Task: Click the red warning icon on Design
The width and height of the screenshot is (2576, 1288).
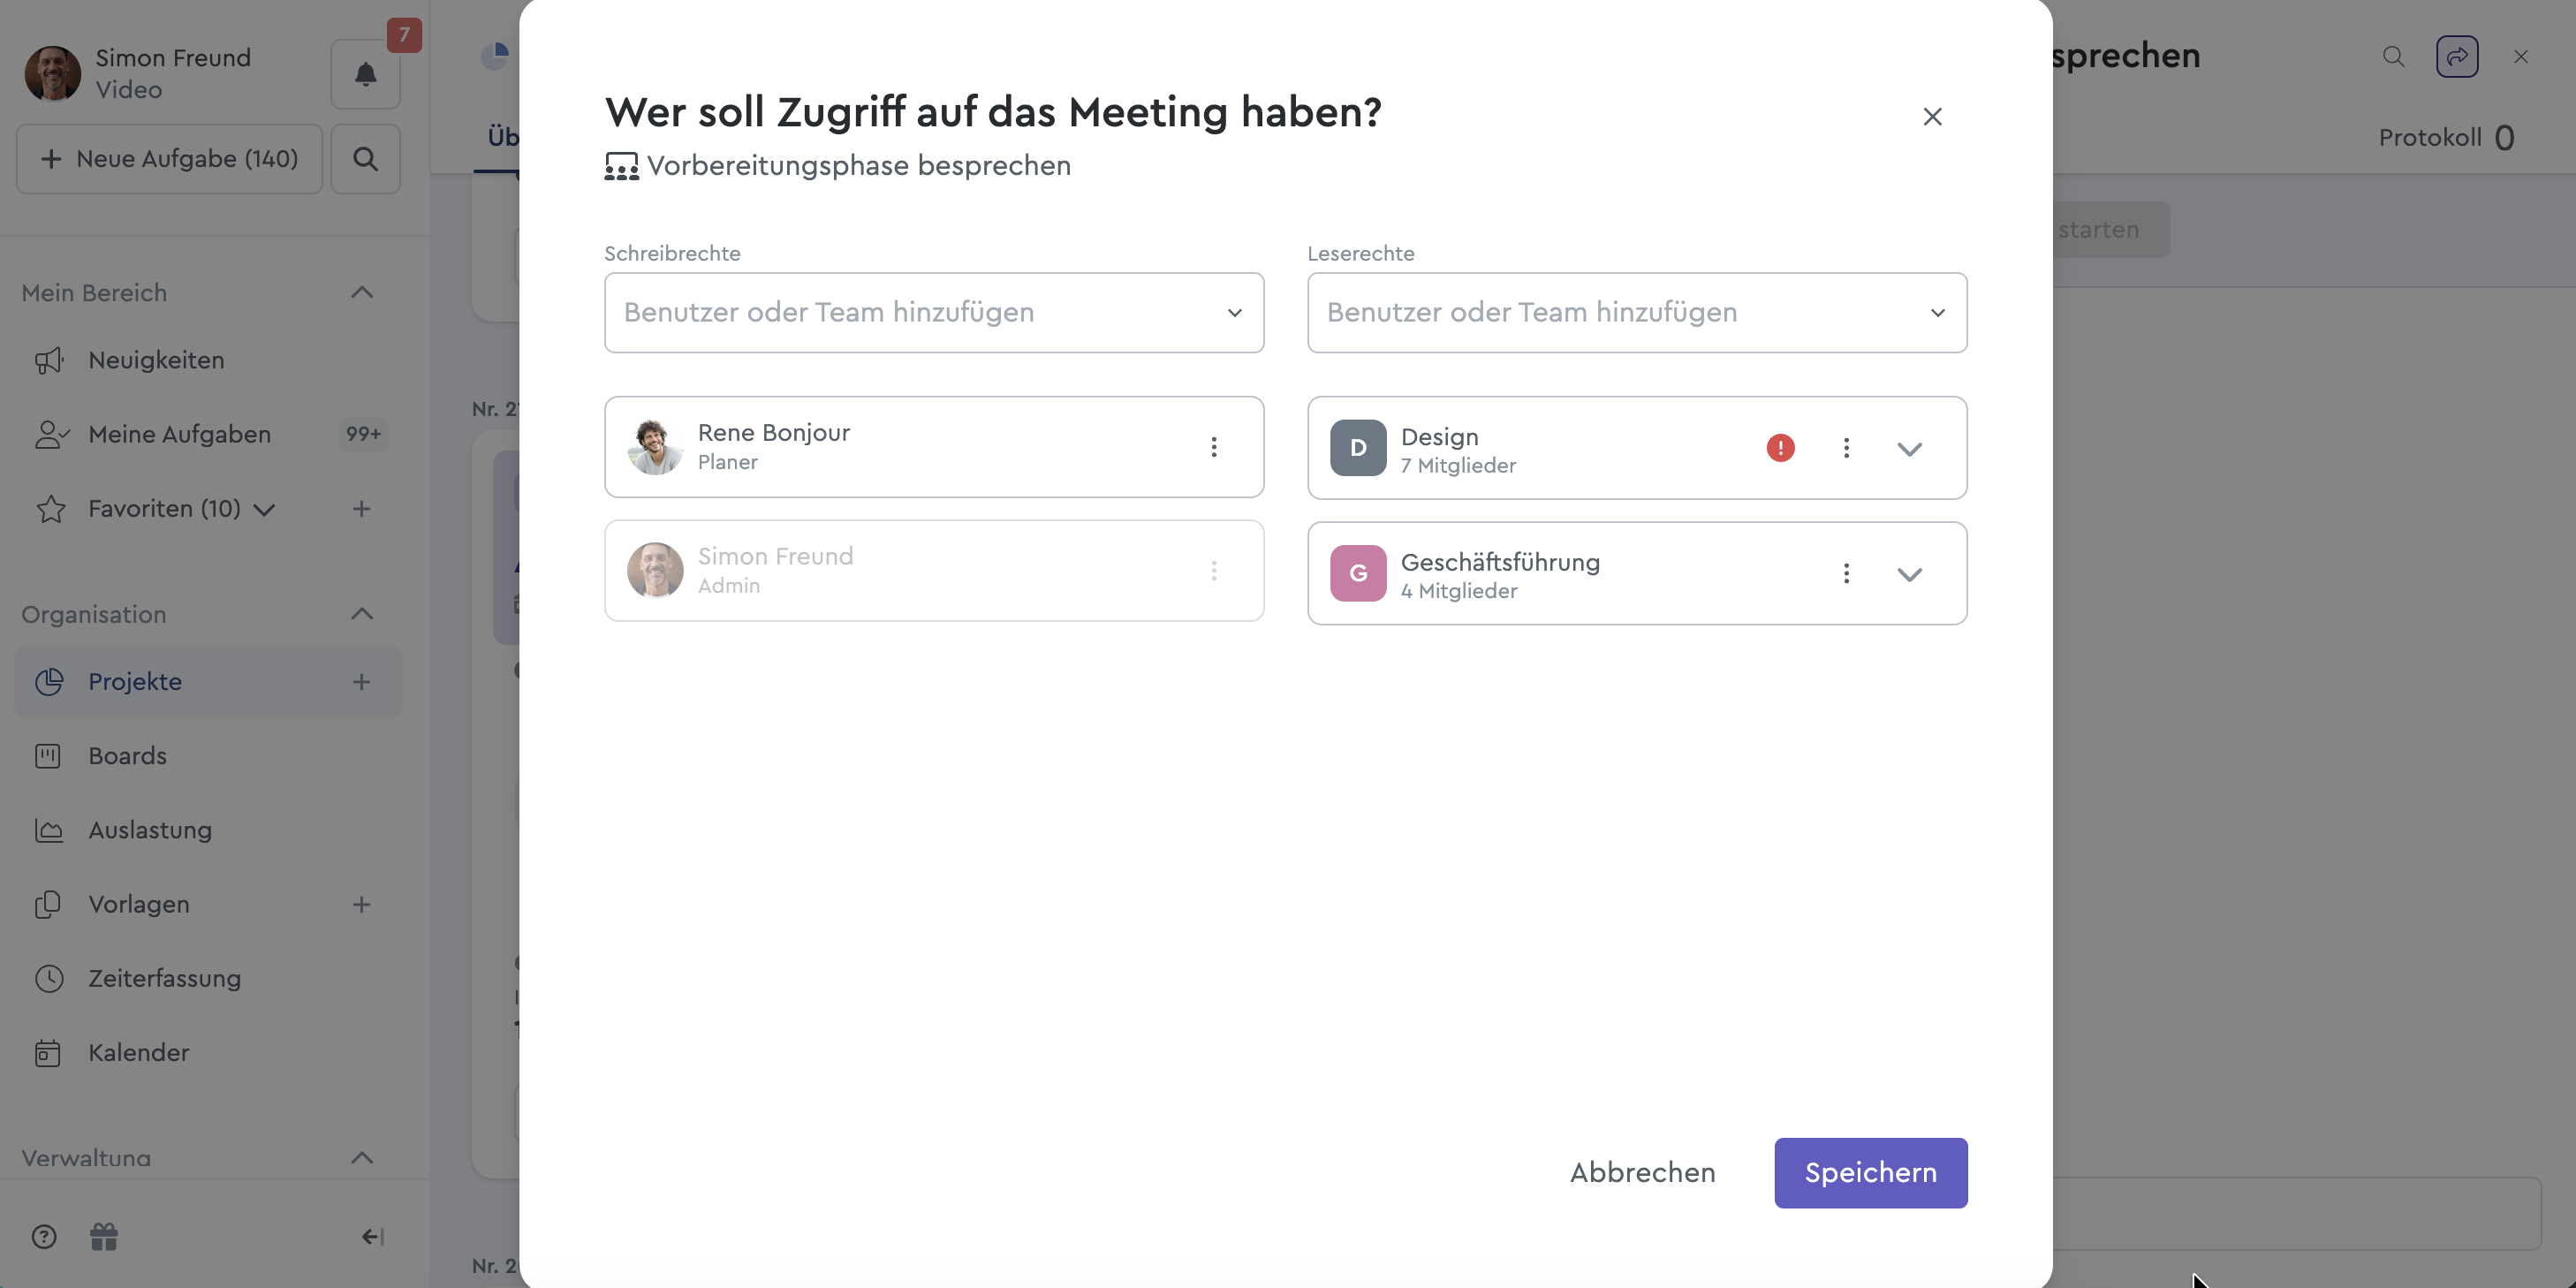Action: (x=1780, y=448)
